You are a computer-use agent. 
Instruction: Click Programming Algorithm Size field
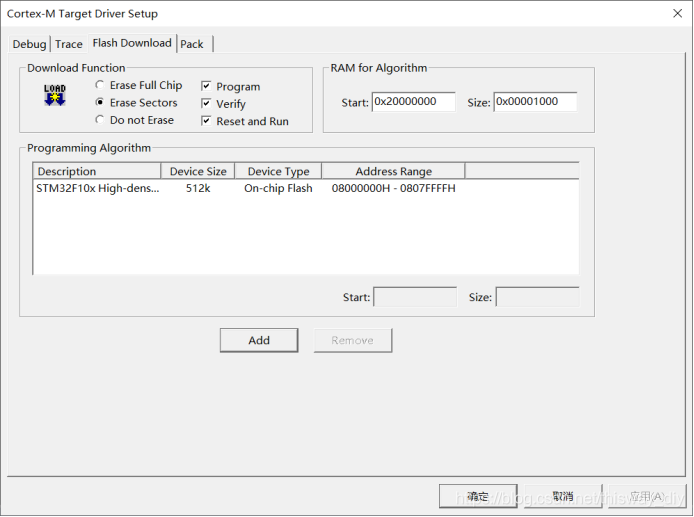pos(537,297)
